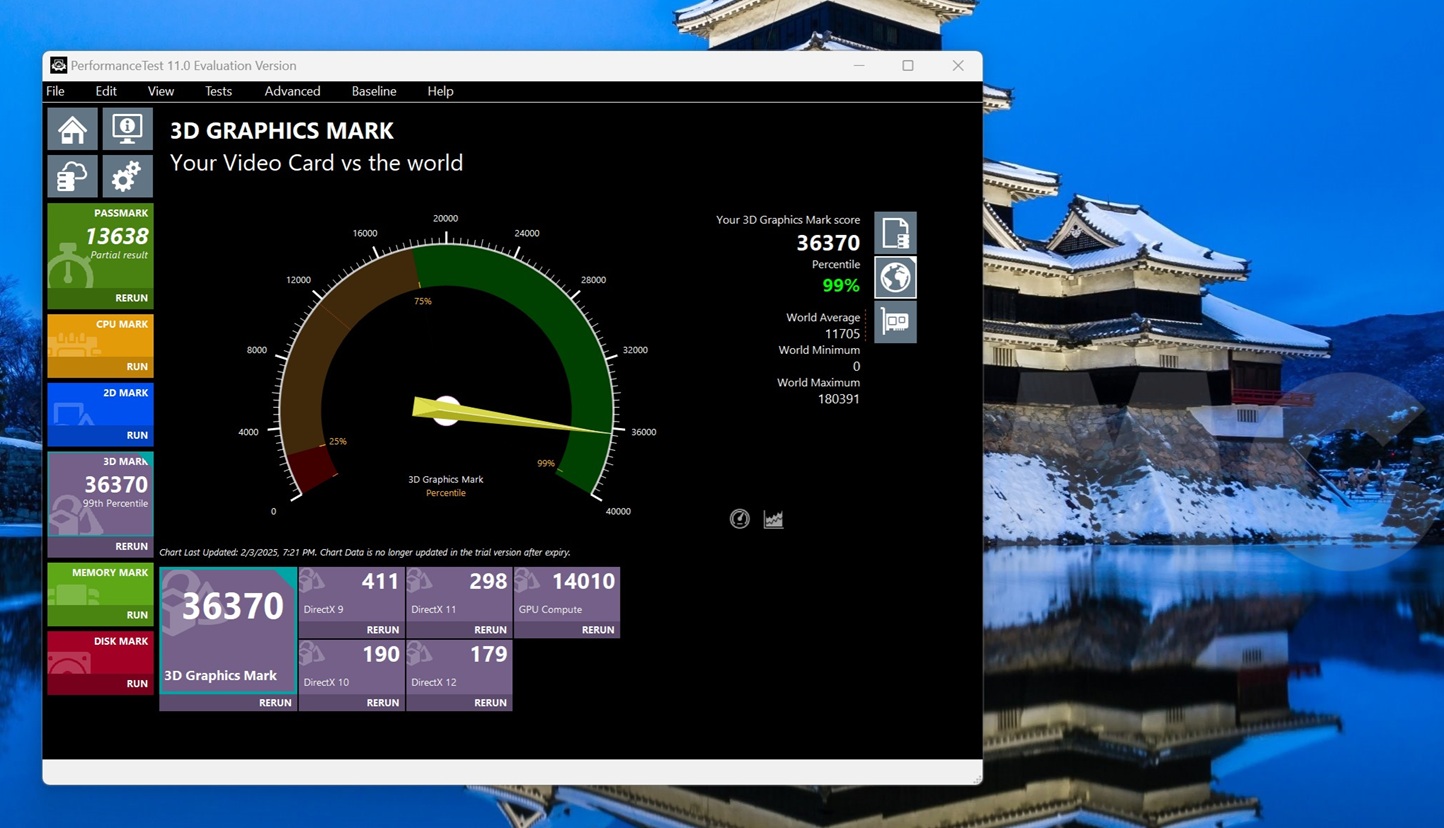Rerun the DirectX 11 test

pyautogui.click(x=490, y=630)
